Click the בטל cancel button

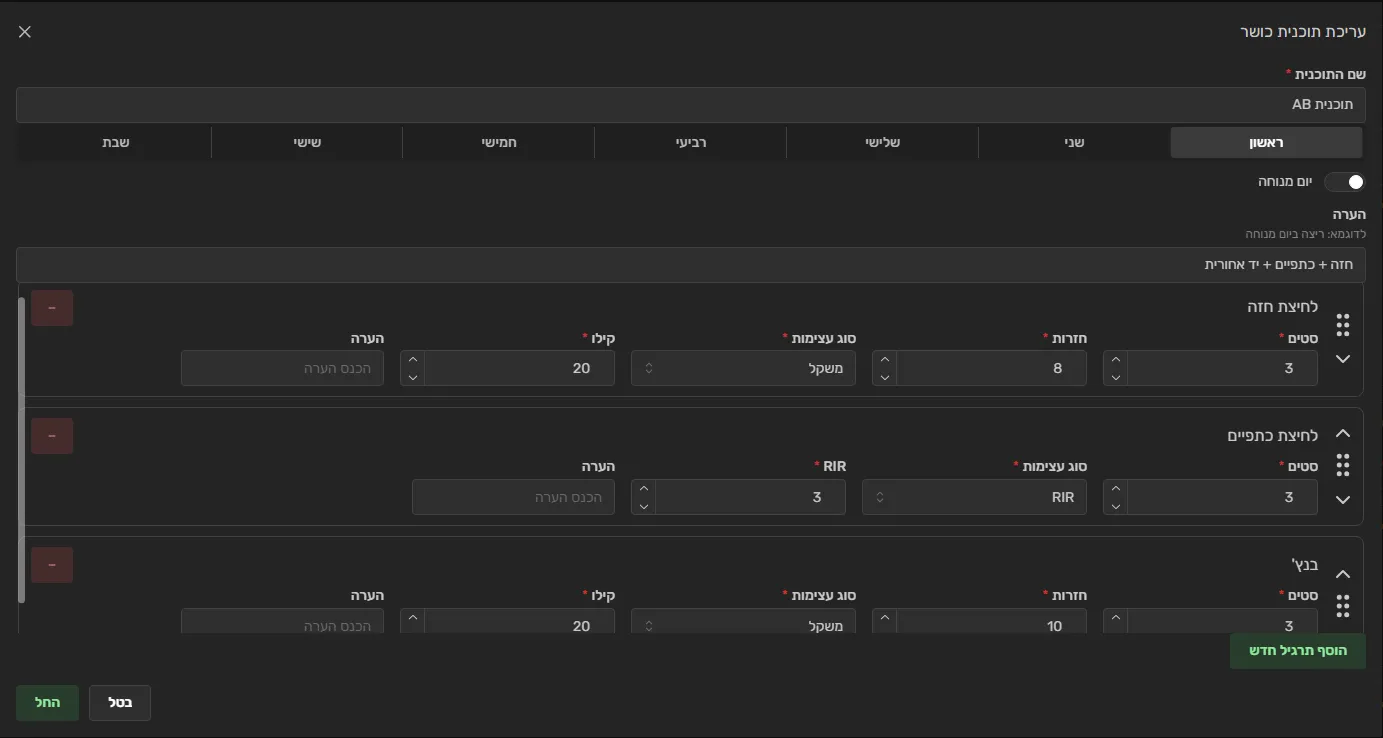click(x=120, y=703)
